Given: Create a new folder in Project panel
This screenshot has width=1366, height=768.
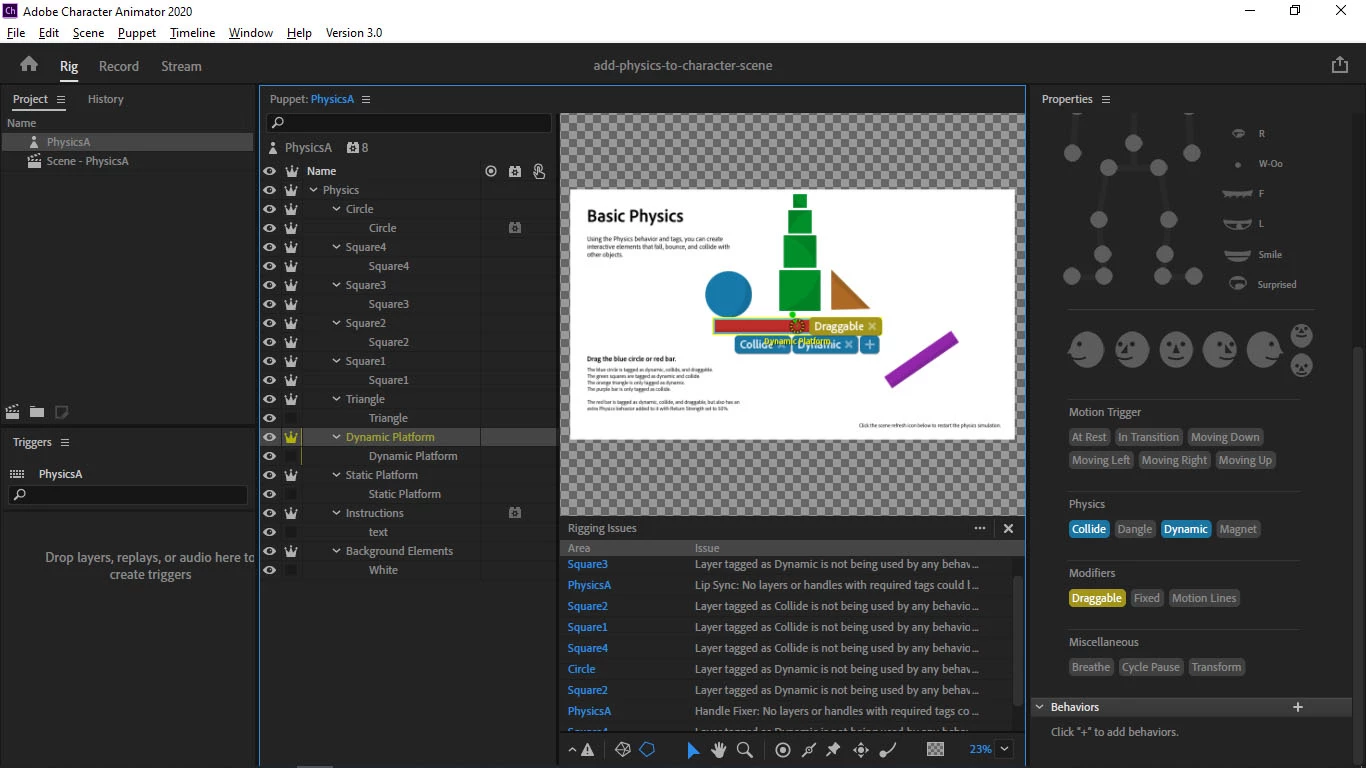Looking at the screenshot, I should pos(37,411).
